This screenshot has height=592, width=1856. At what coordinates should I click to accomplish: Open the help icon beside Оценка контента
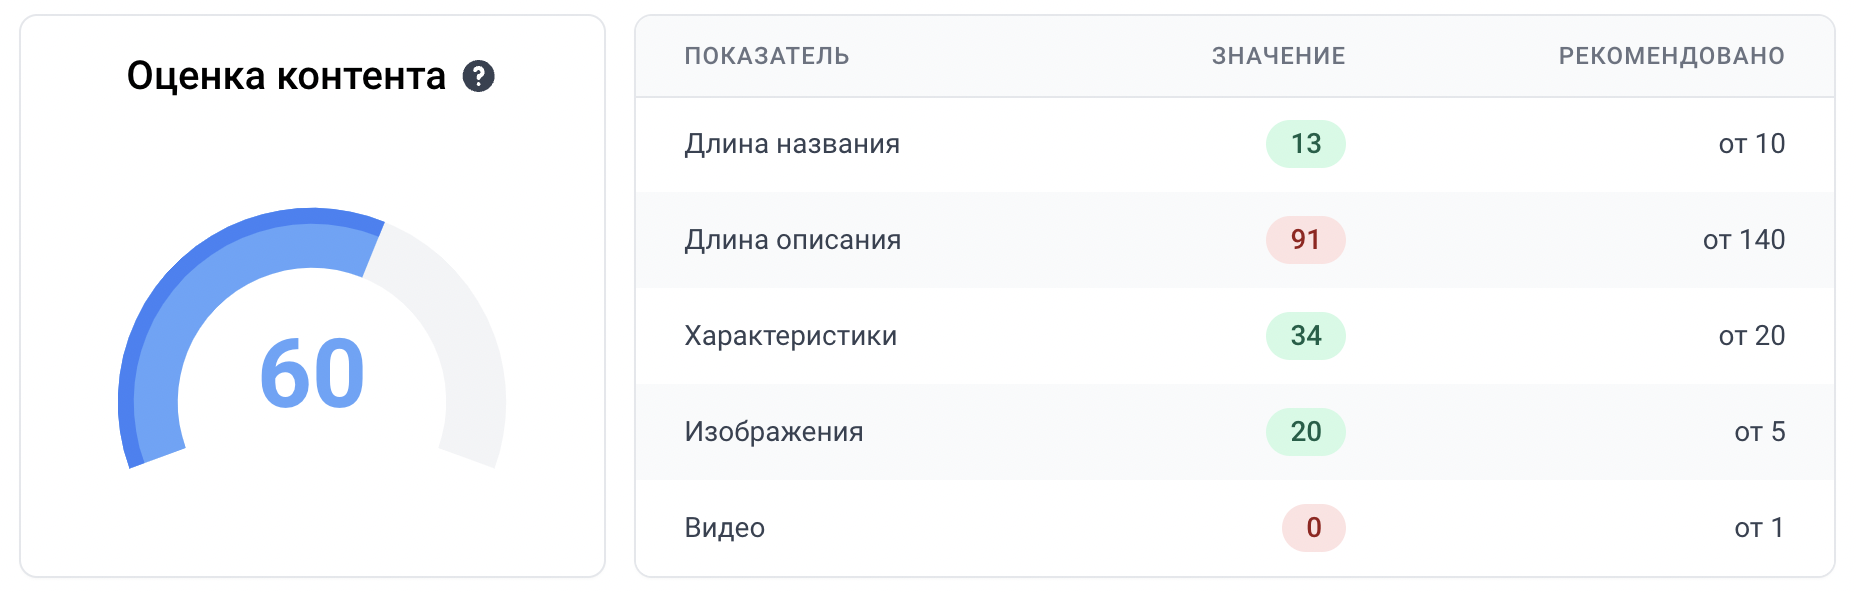coord(479,76)
